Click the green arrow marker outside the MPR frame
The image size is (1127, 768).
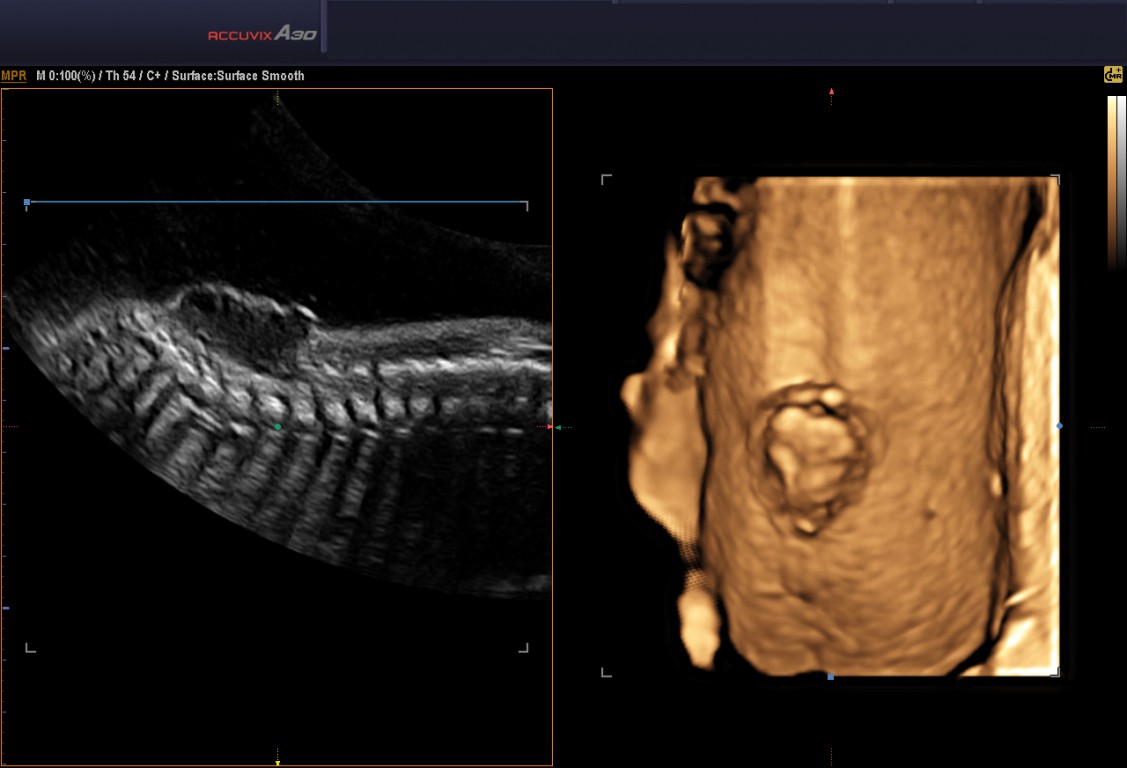(558, 427)
